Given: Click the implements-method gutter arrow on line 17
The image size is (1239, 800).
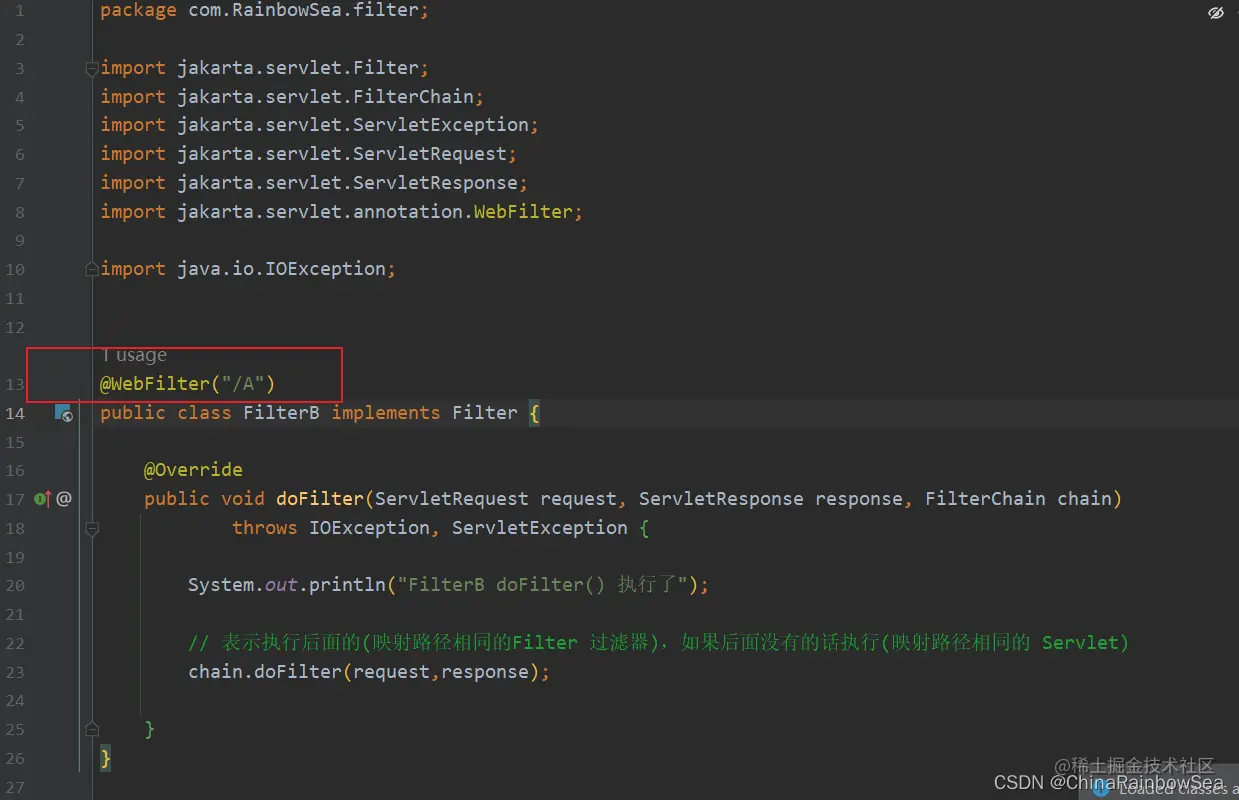Looking at the screenshot, I should coord(43,498).
